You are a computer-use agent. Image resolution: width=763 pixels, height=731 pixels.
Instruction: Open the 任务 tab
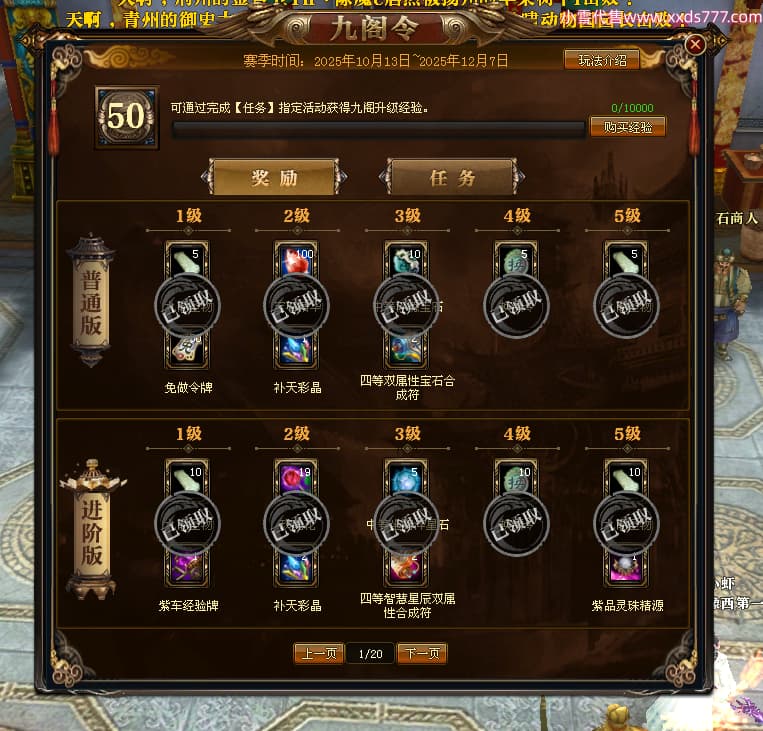click(452, 178)
